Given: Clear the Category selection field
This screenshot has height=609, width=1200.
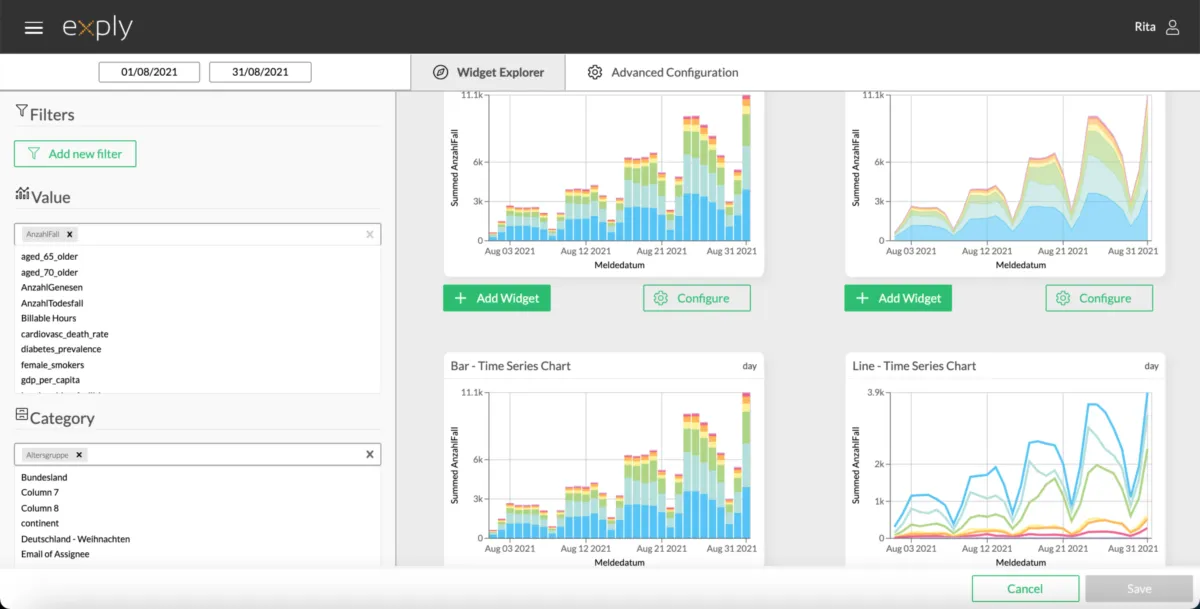Looking at the screenshot, I should pyautogui.click(x=369, y=454).
